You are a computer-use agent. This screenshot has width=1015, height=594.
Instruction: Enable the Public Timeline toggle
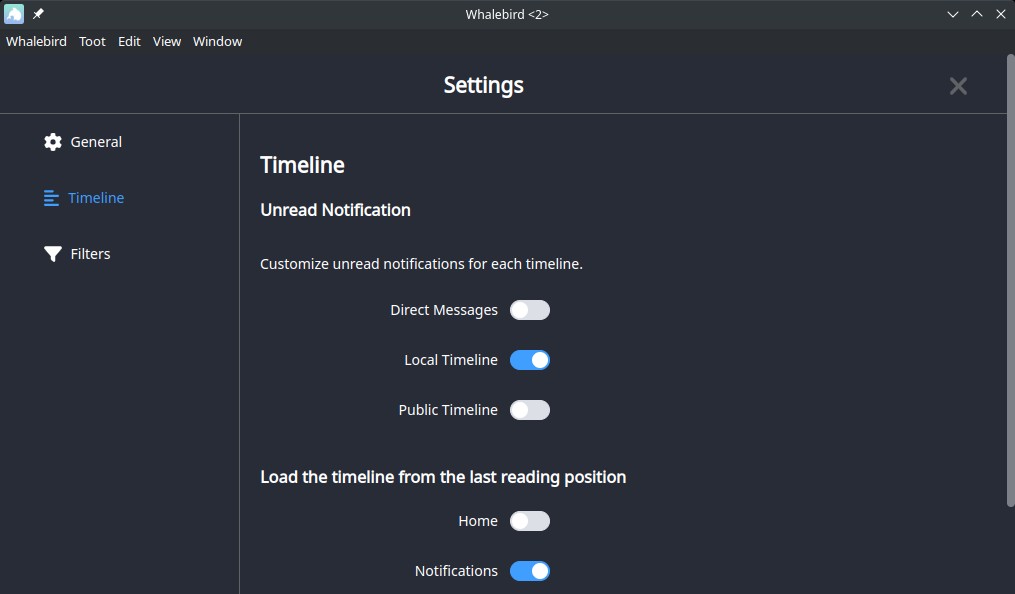[x=530, y=410]
